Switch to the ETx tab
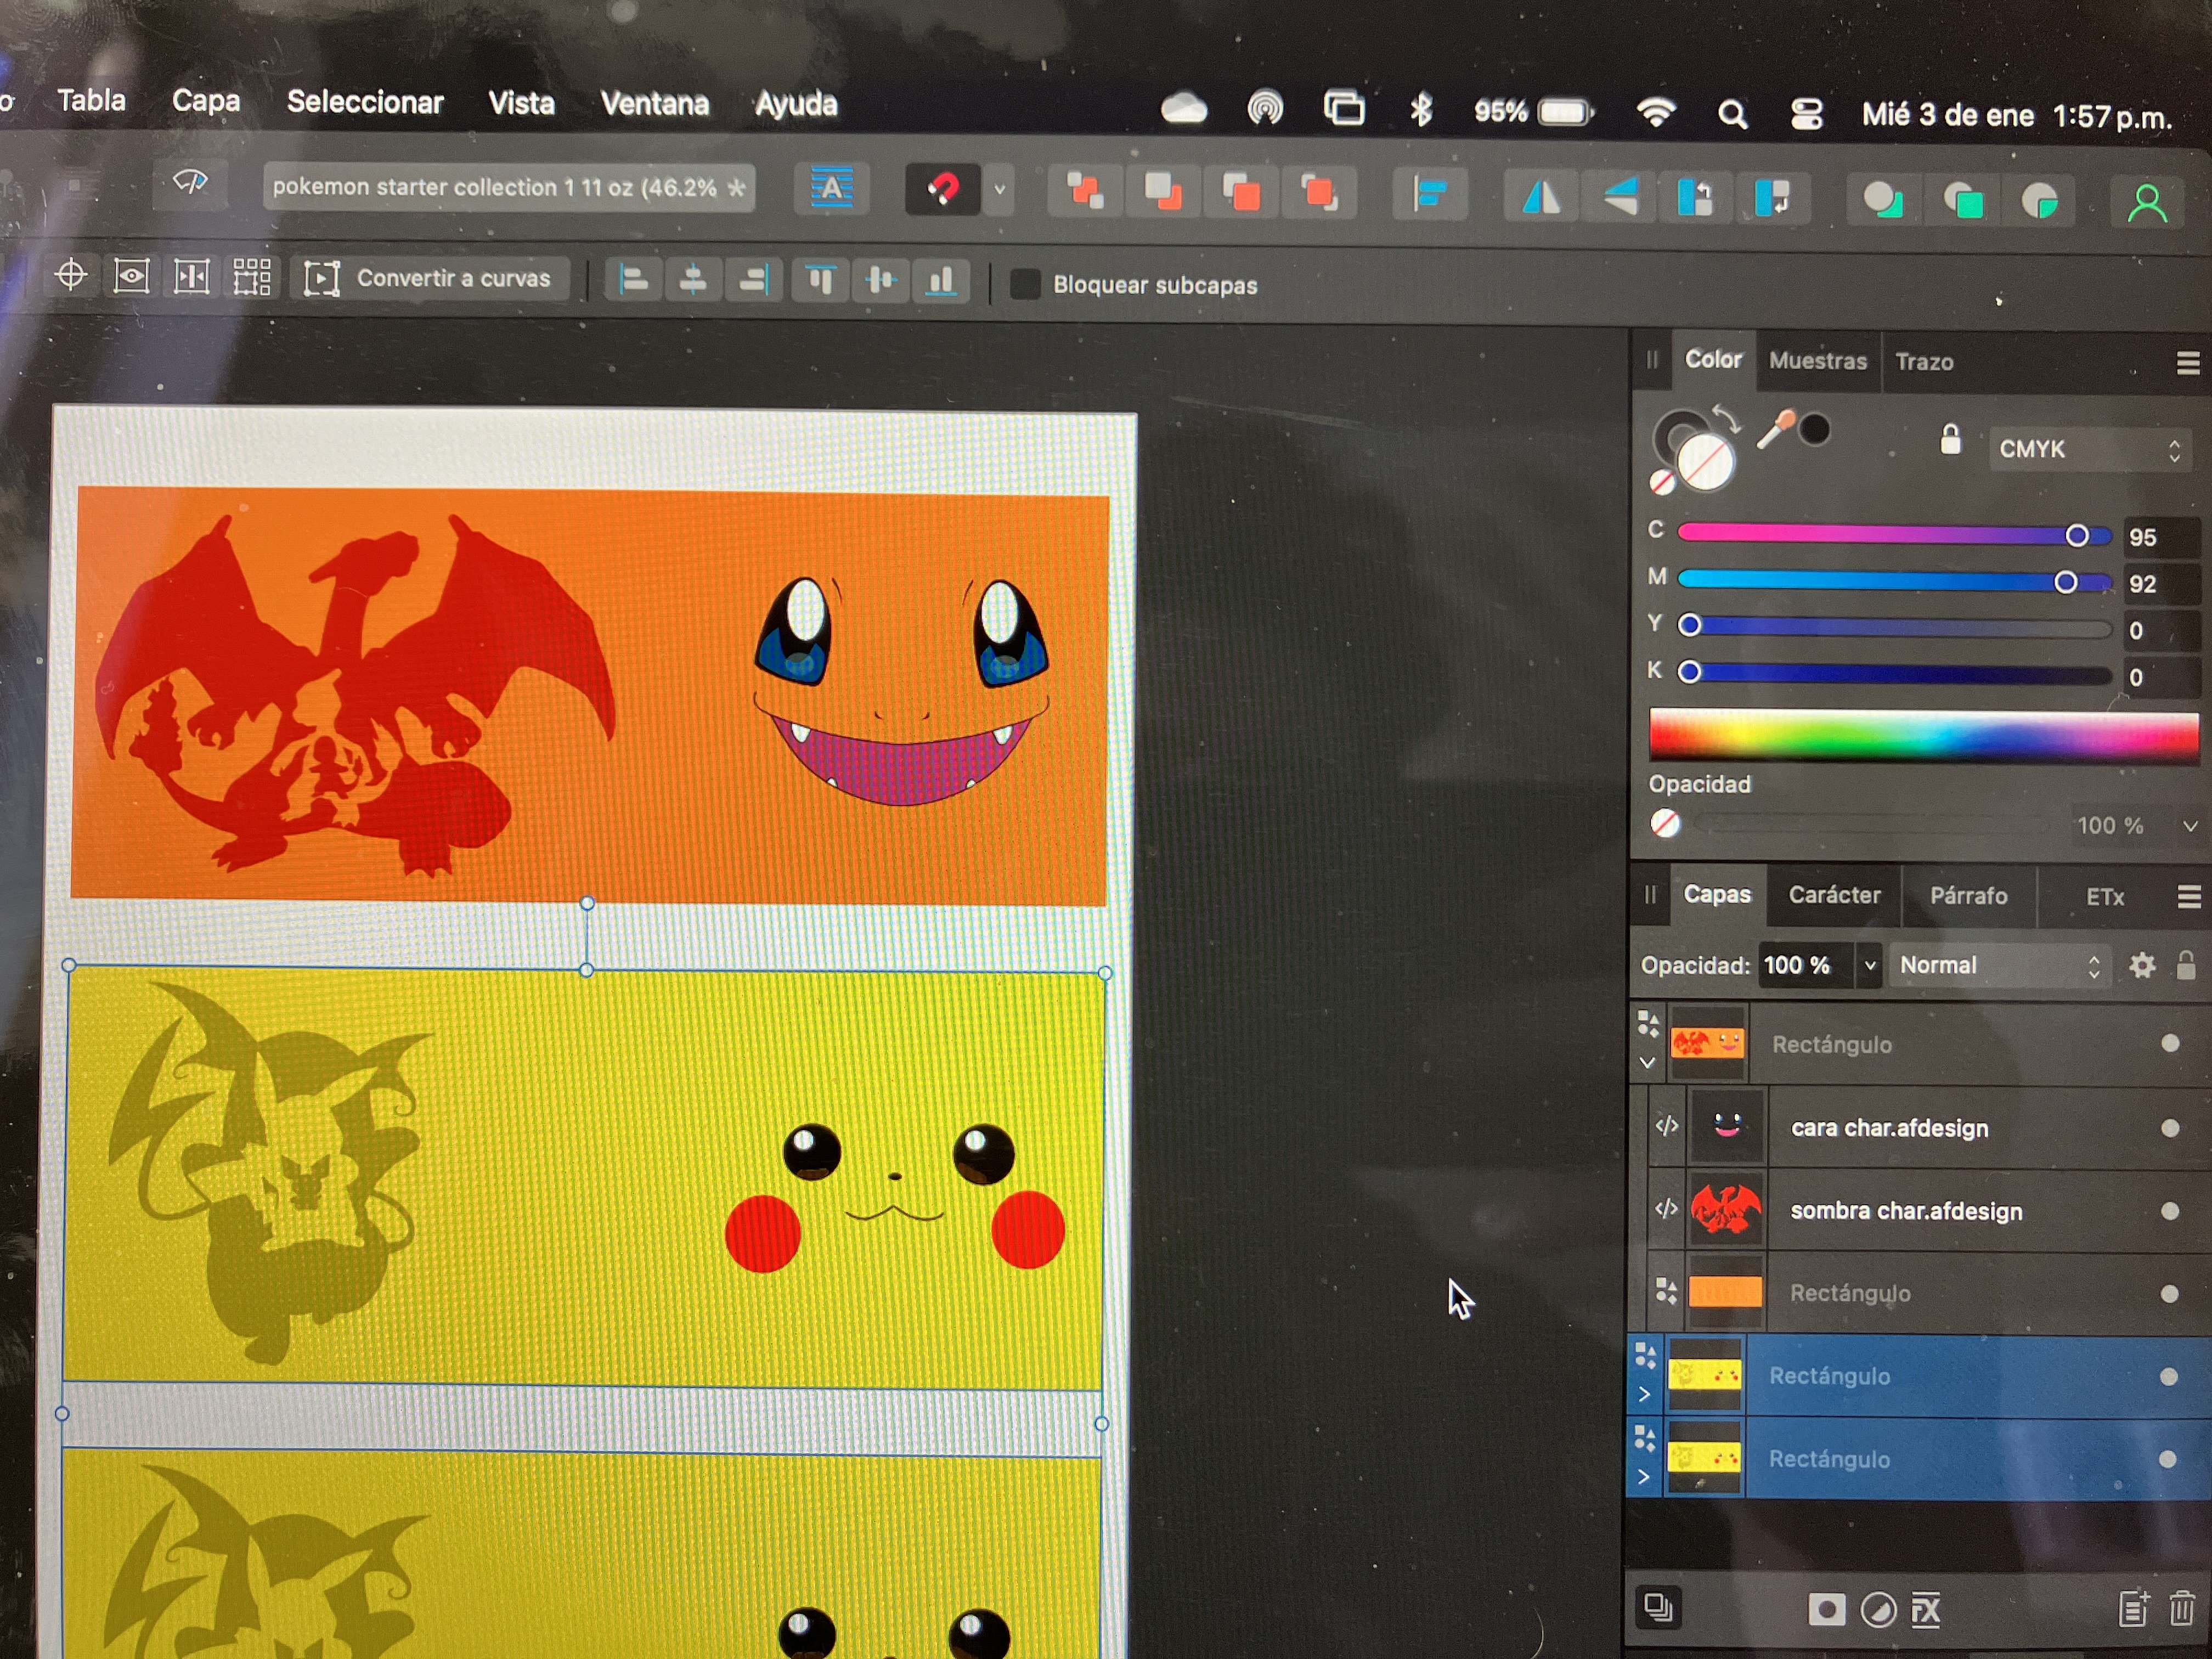The image size is (2212, 1659). point(2104,897)
